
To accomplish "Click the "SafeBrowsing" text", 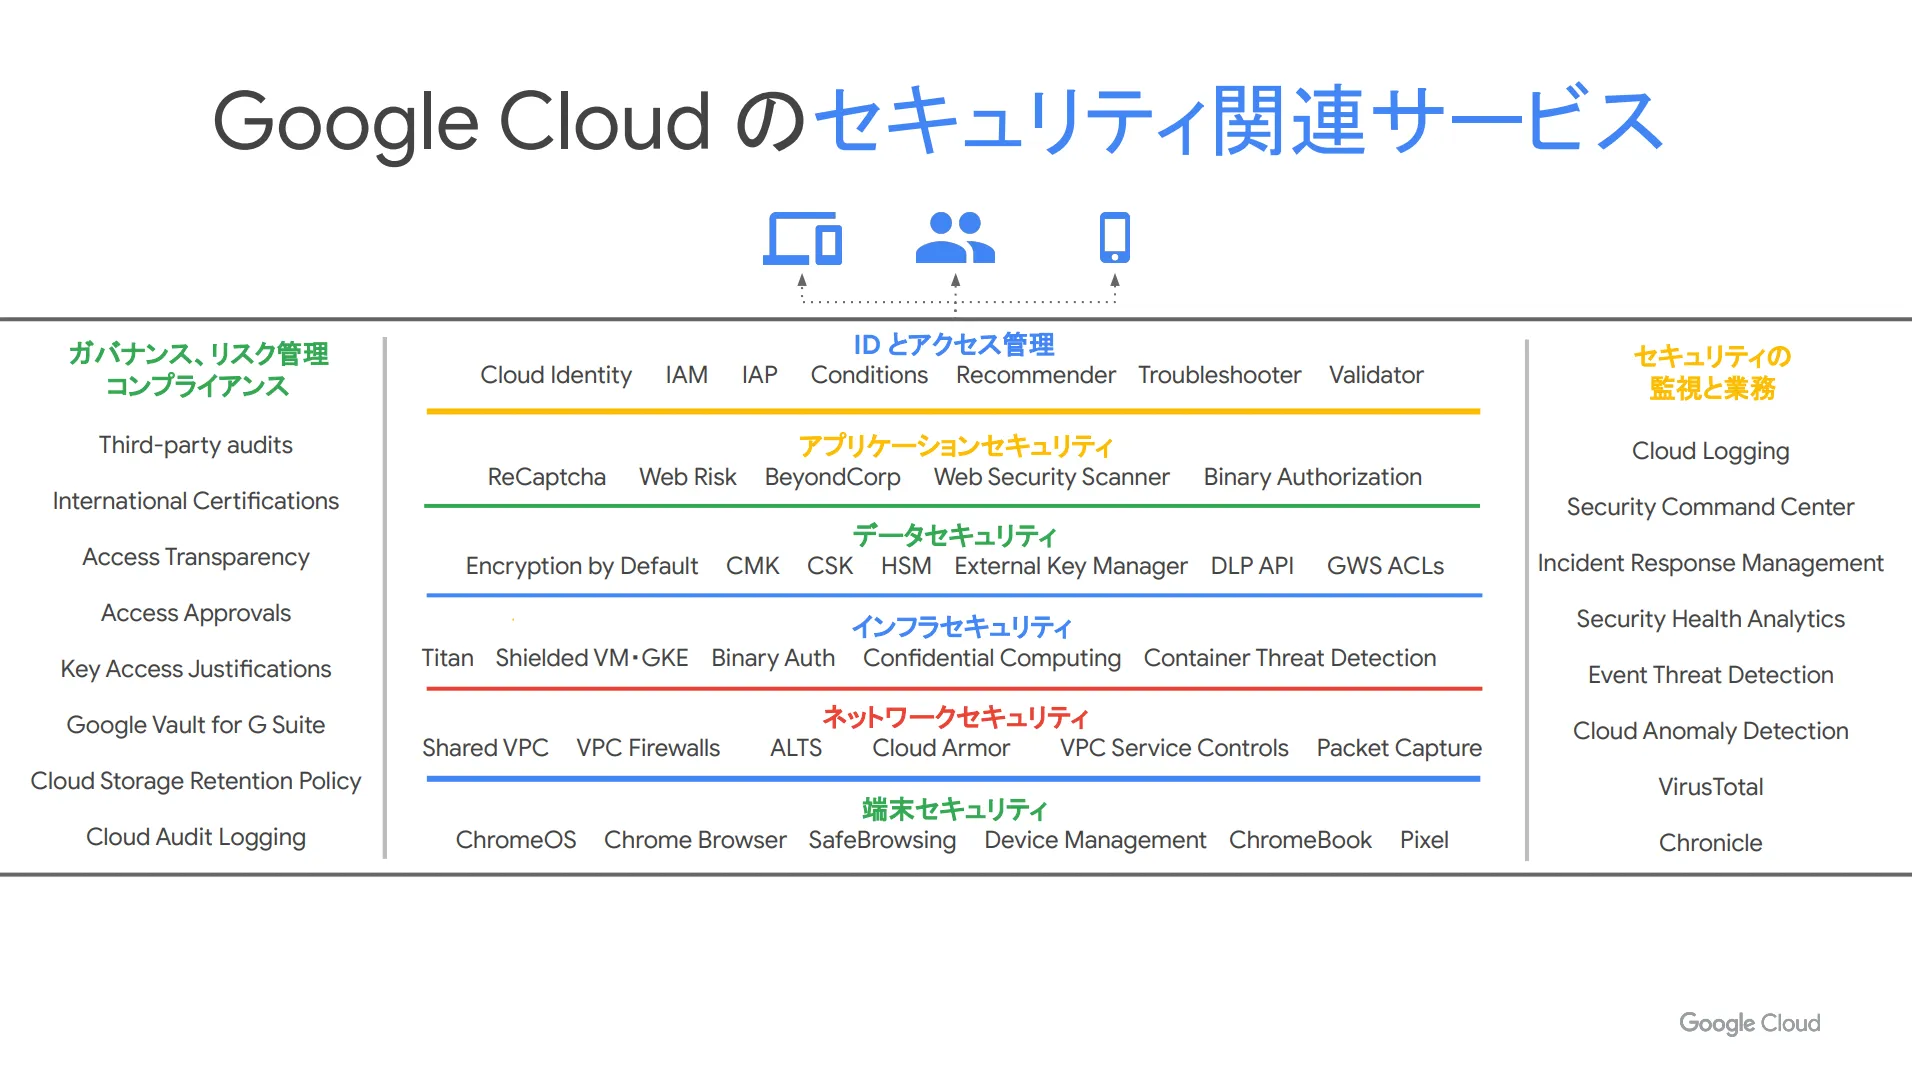I will [x=882, y=841].
